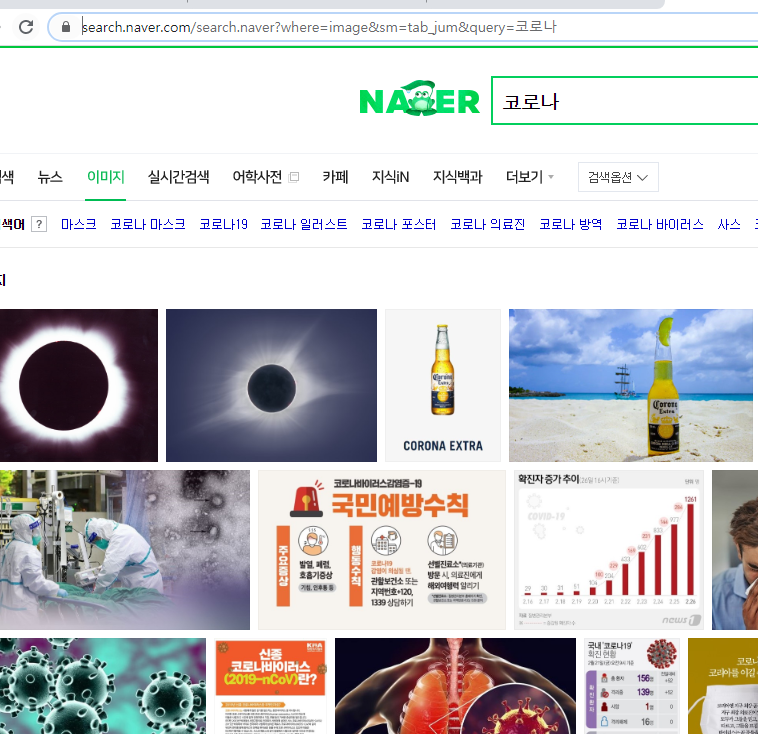Open the yellow mask poster image
Image resolution: width=758 pixels, height=734 pixels.
tap(723, 686)
